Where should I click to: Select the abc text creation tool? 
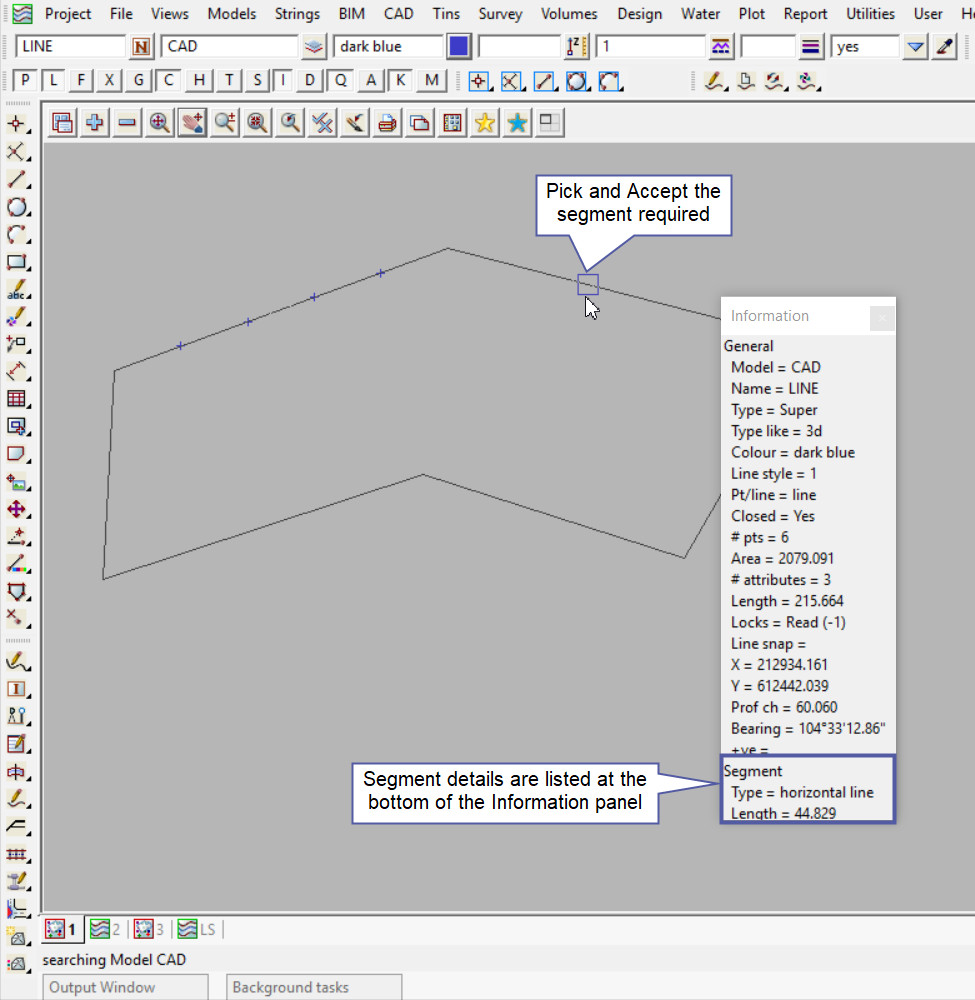16,291
